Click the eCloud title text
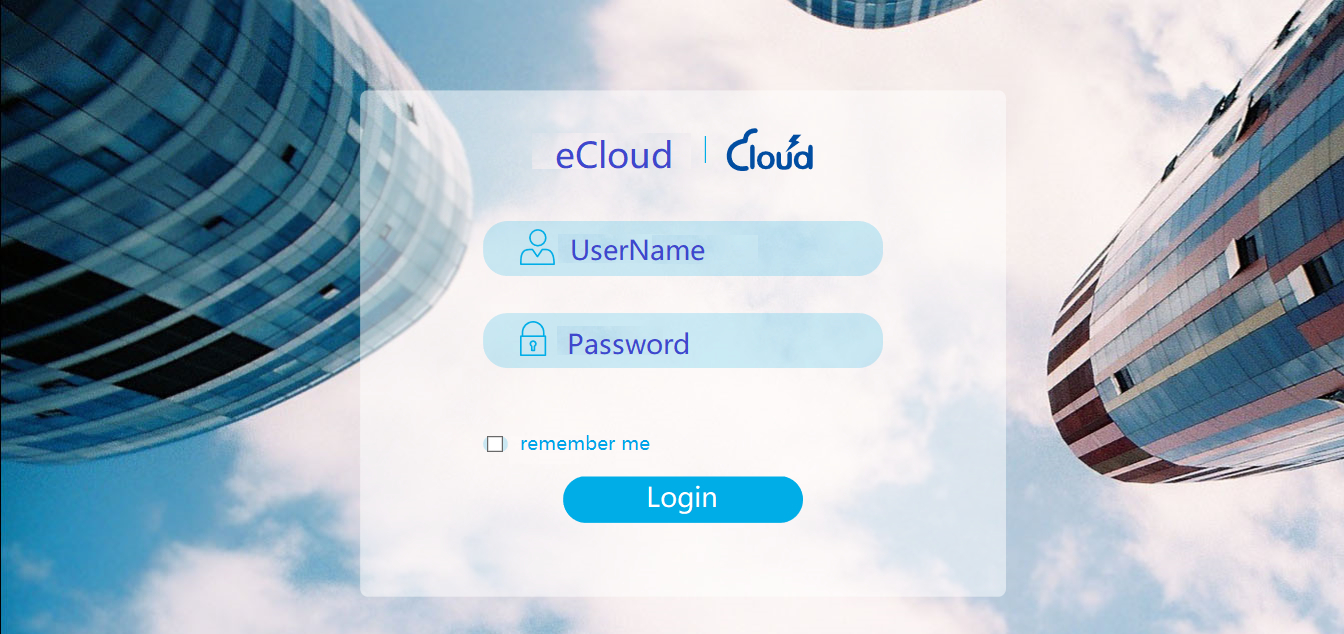The width and height of the screenshot is (1344, 634). (613, 155)
